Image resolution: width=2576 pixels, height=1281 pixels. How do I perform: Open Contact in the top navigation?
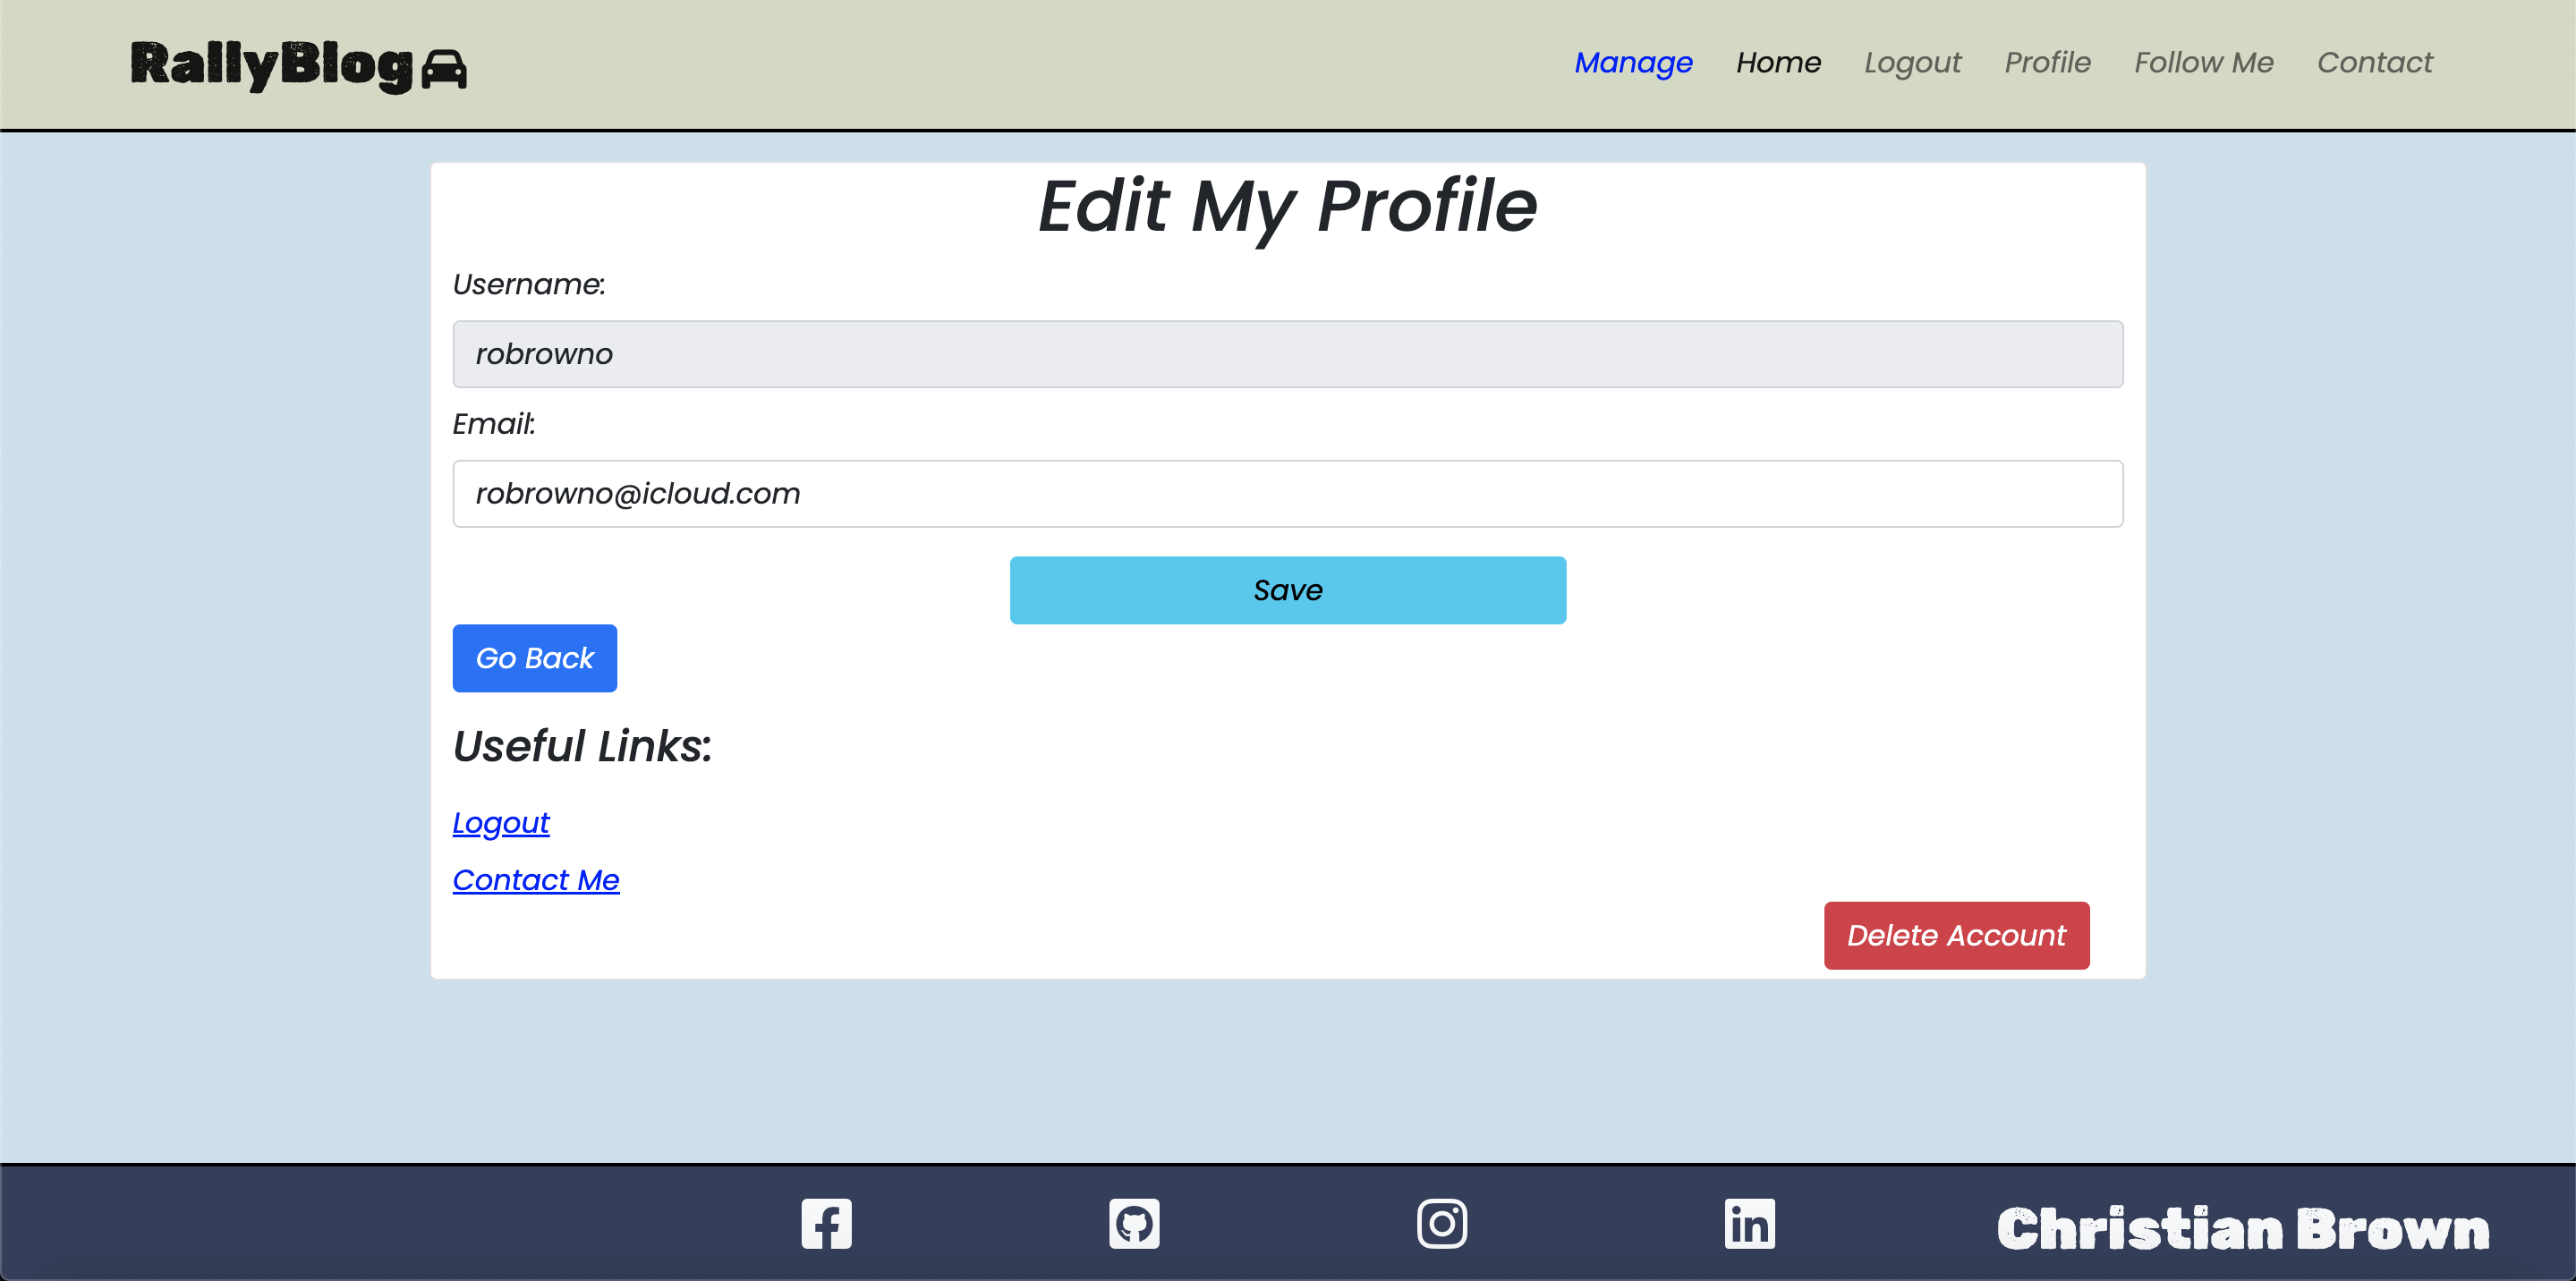2374,63
